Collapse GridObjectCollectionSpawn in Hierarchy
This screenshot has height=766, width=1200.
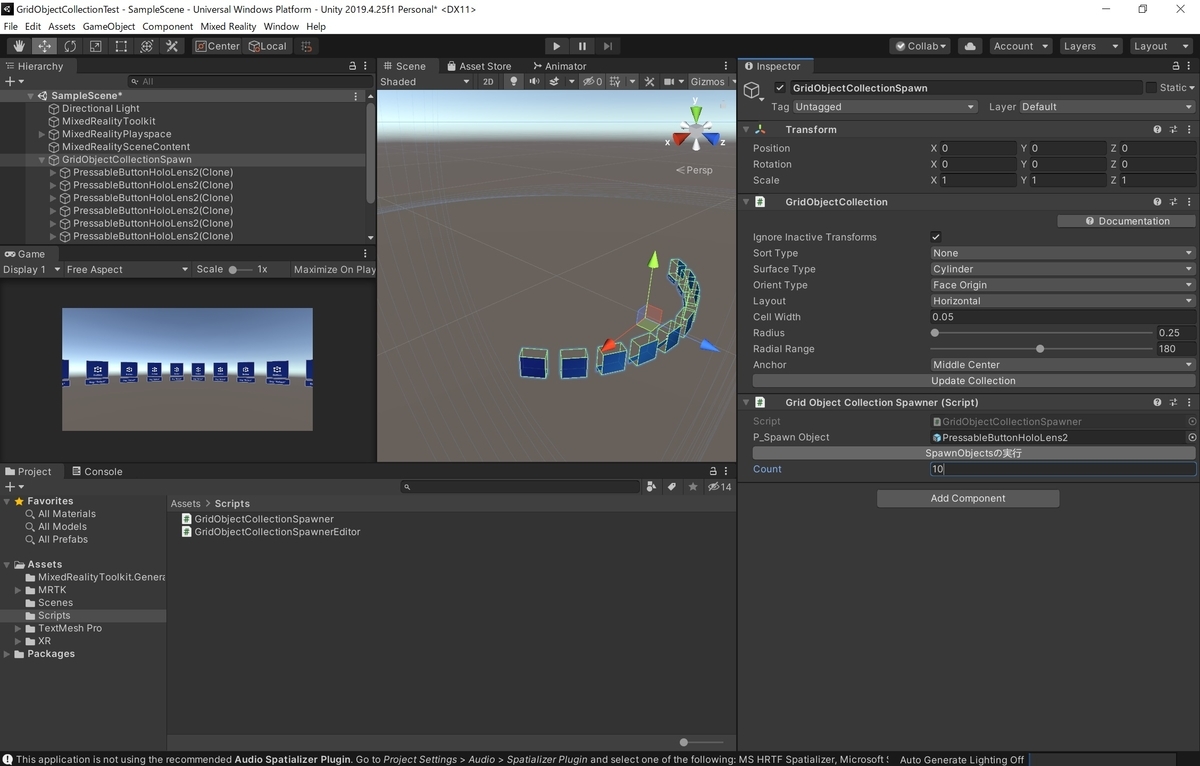coord(42,160)
